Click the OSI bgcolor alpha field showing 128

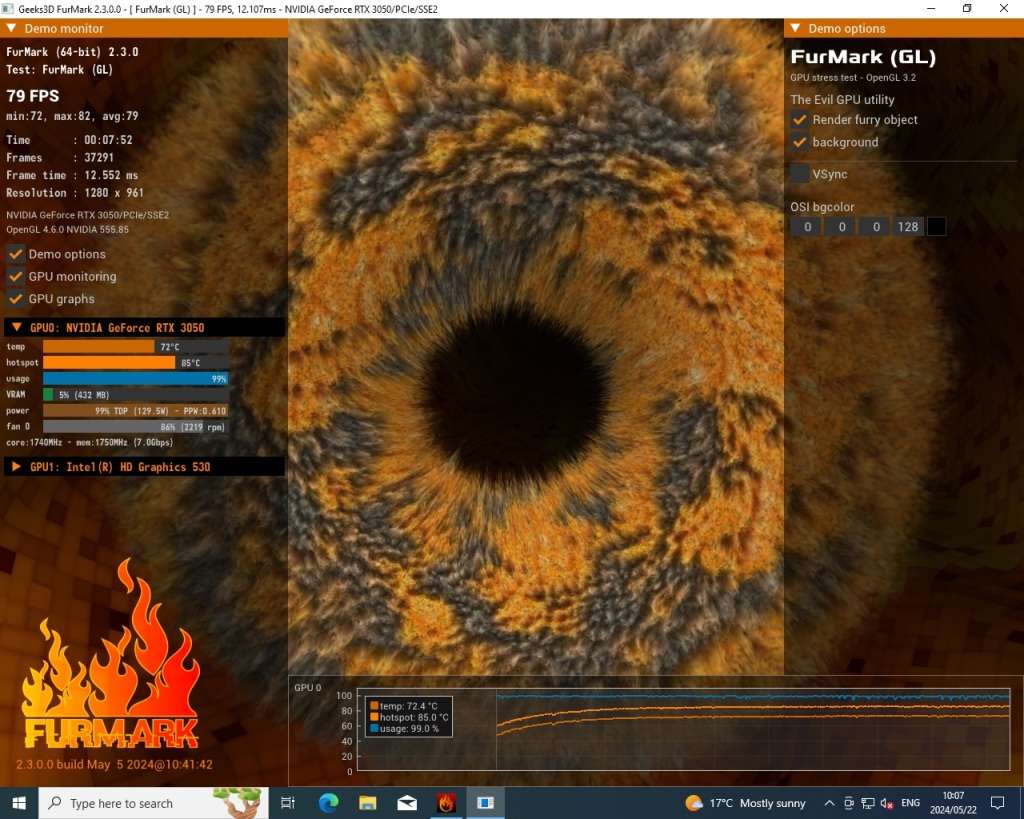tap(908, 227)
